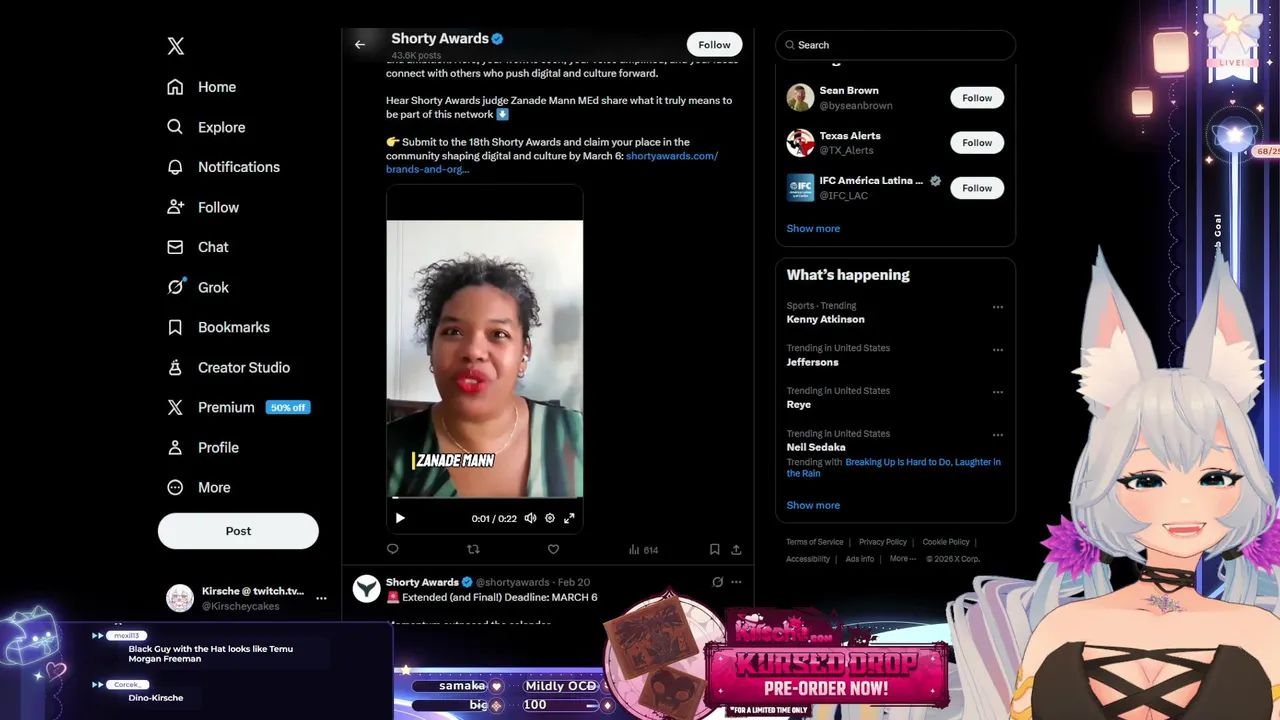View post analytics showing 614 views
Screen dimensions: 1280x720
643,550
